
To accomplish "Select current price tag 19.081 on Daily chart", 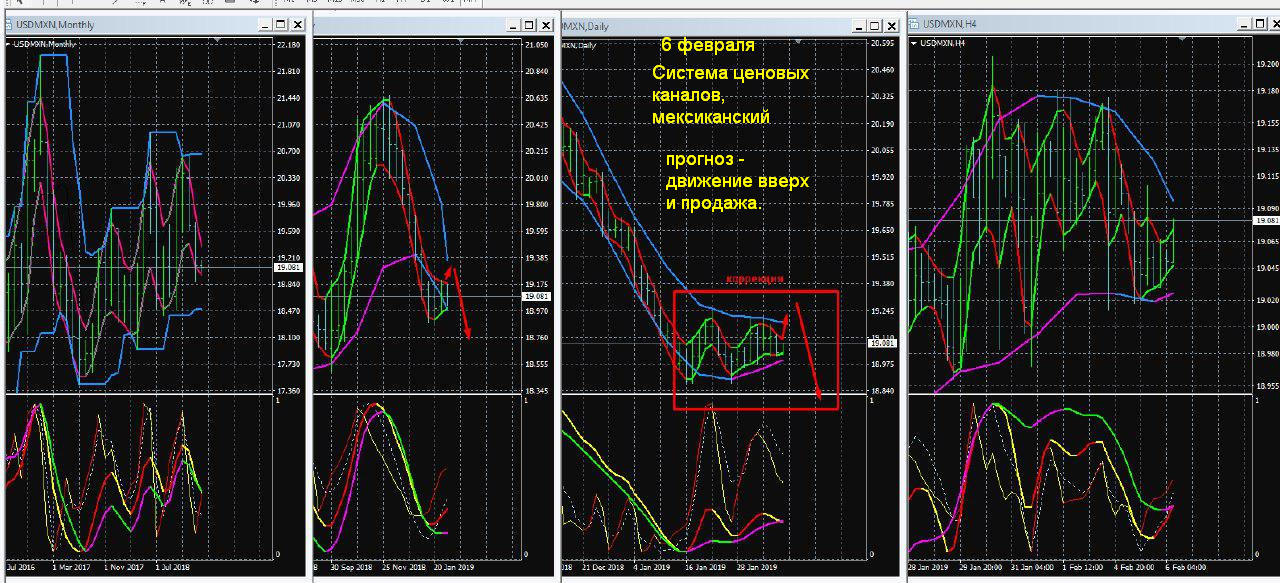I will [883, 343].
